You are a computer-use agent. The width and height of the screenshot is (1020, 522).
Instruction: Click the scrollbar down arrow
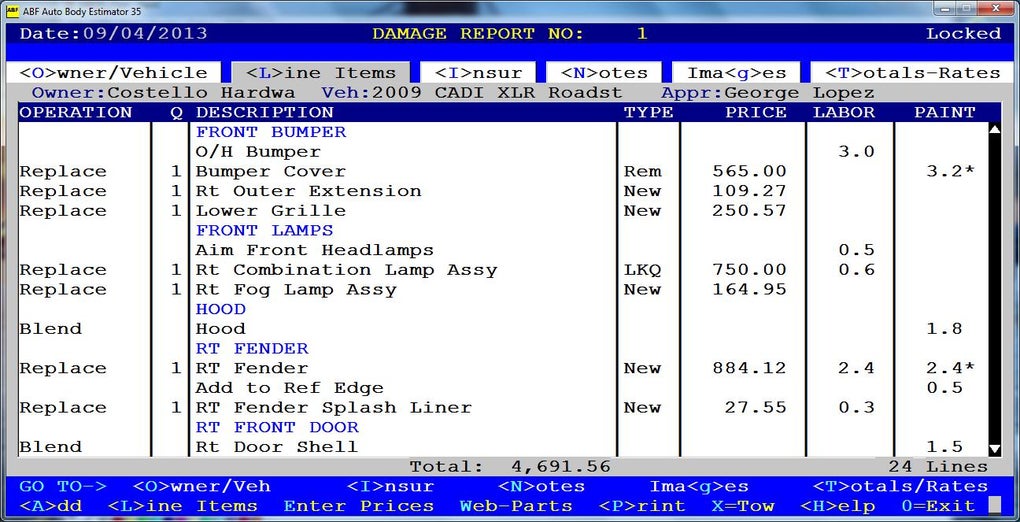tap(994, 448)
